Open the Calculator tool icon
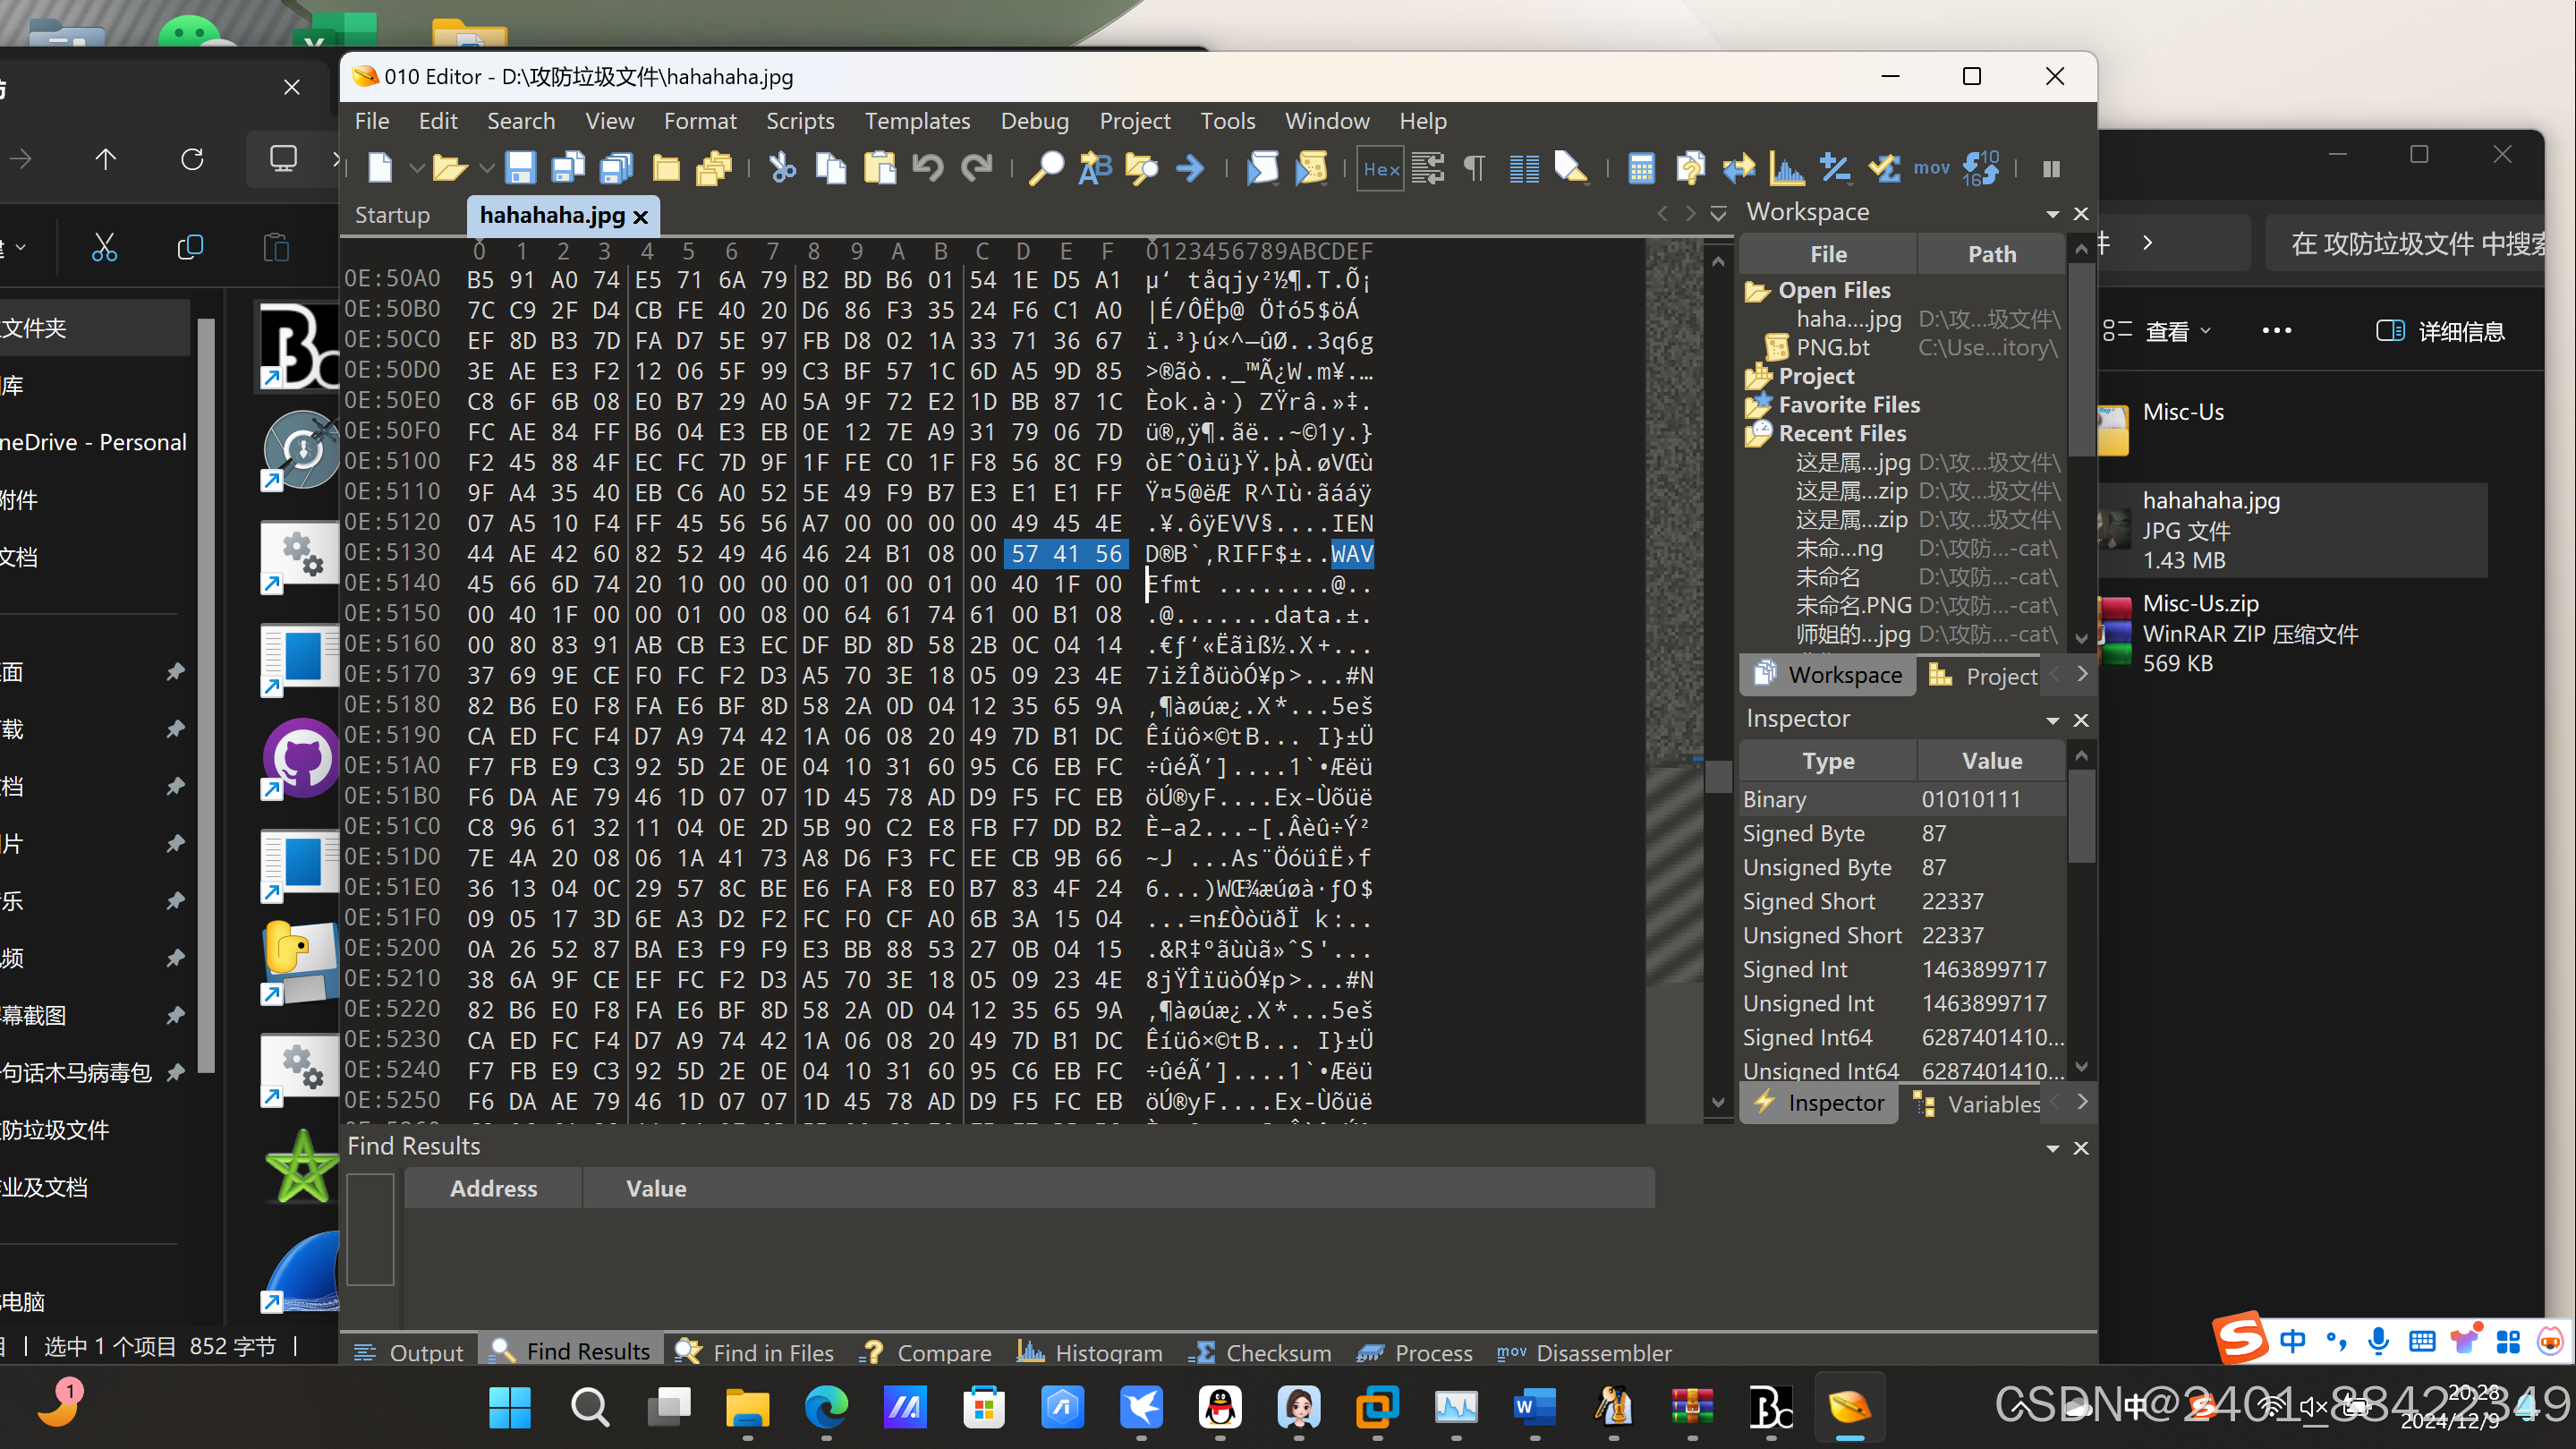The height and width of the screenshot is (1449, 2576). click(x=1640, y=168)
